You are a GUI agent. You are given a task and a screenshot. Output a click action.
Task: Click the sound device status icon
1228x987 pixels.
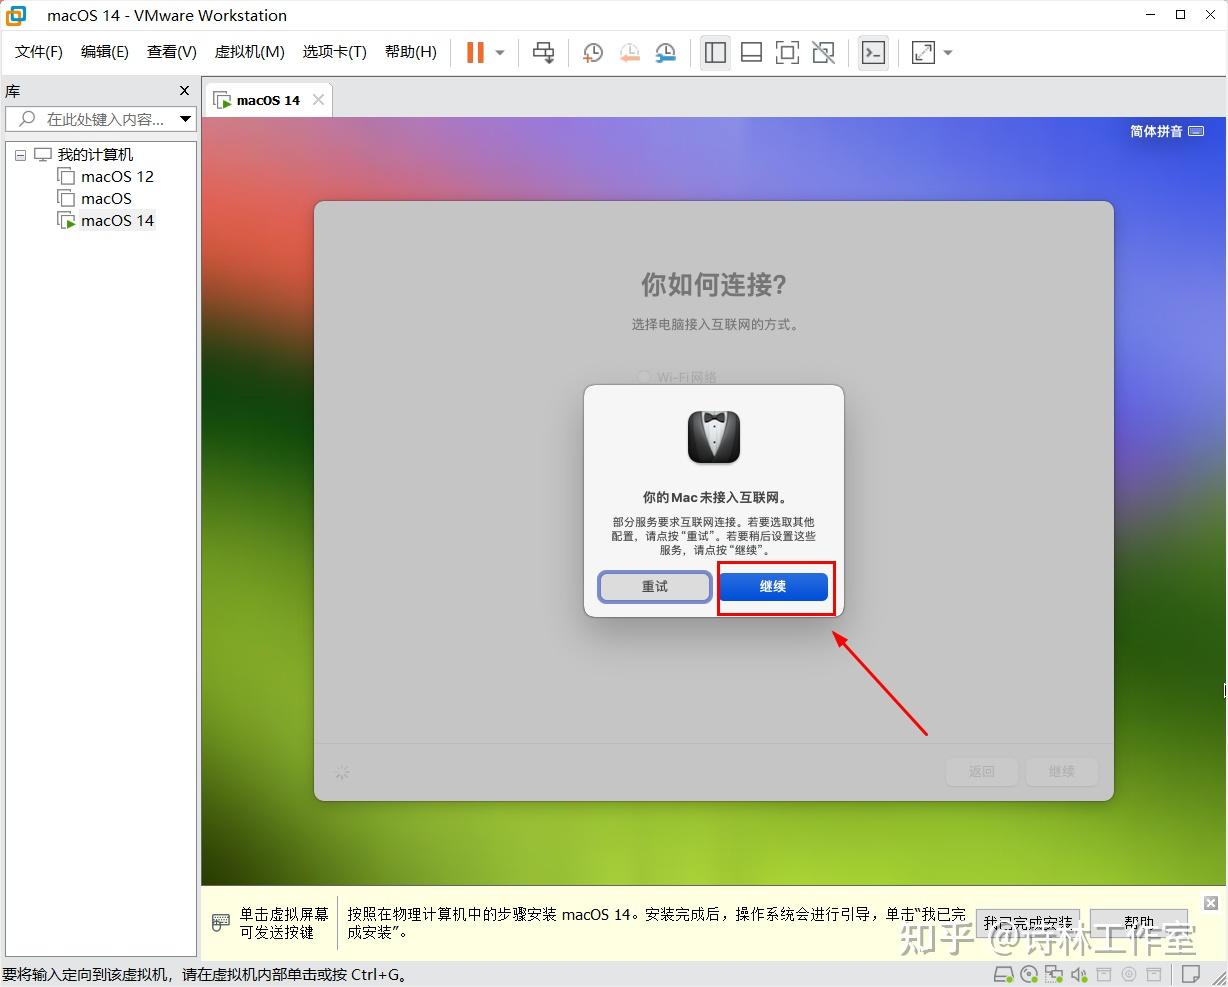pyautogui.click(x=1079, y=974)
